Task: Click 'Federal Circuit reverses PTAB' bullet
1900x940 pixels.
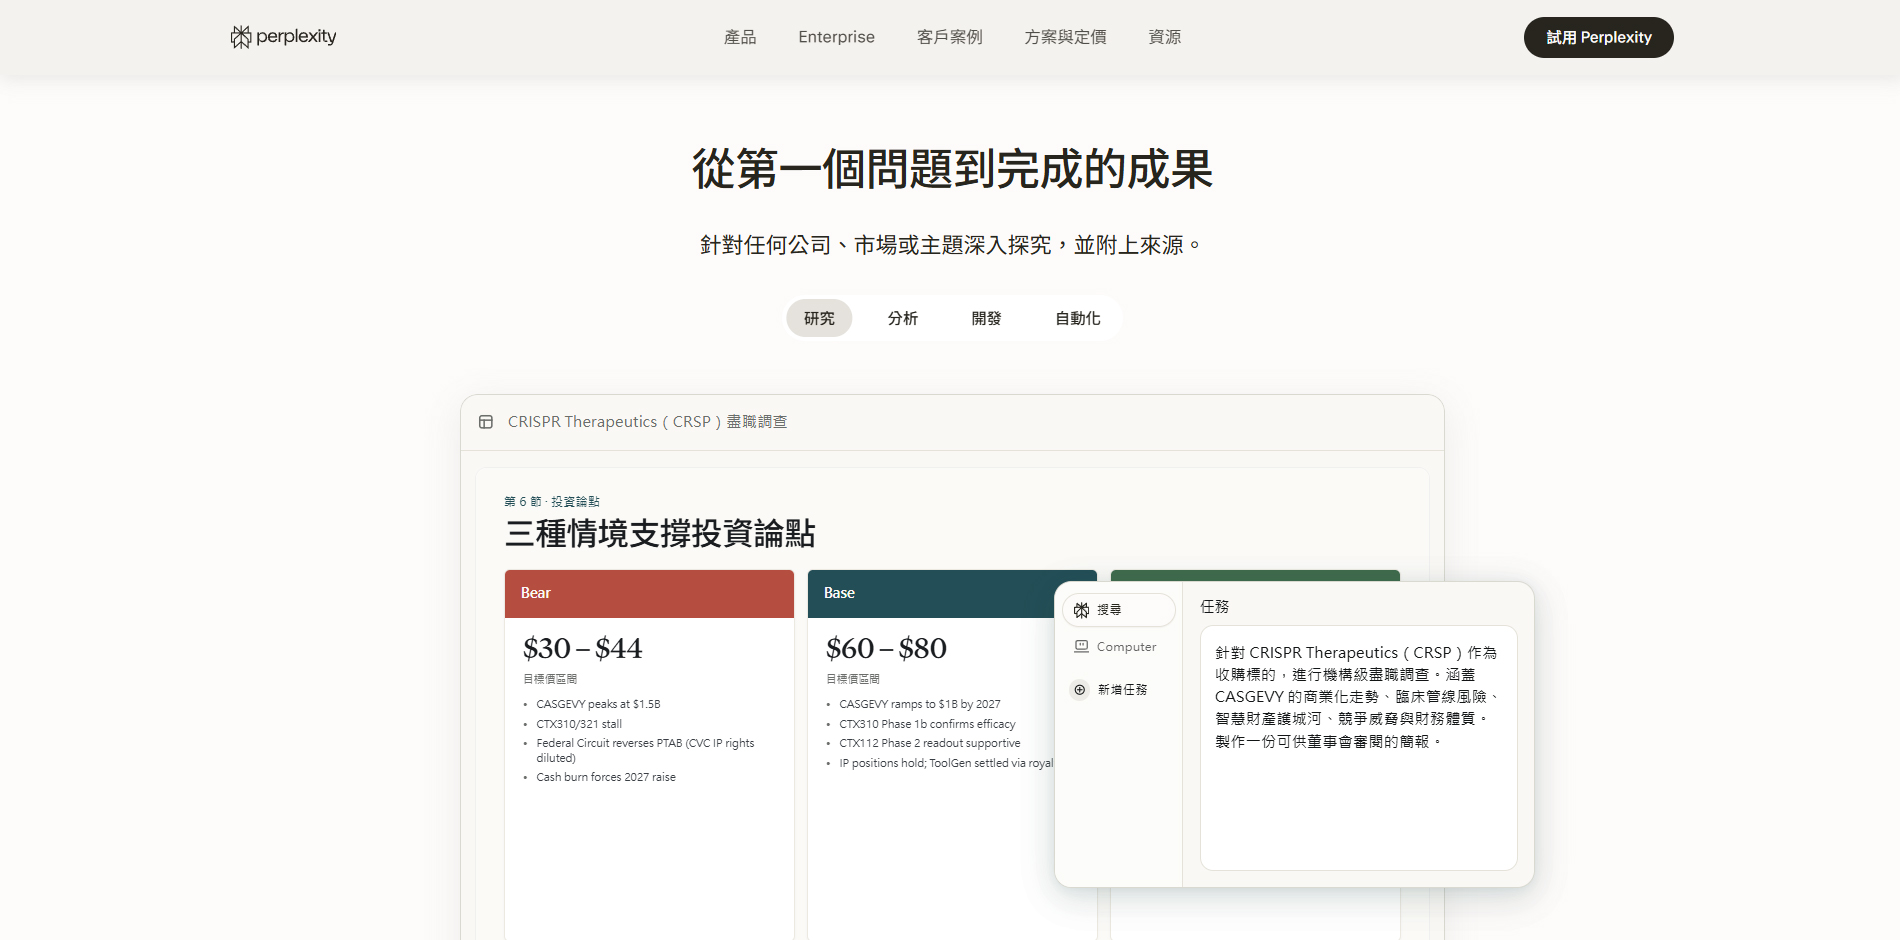Action: 645,750
